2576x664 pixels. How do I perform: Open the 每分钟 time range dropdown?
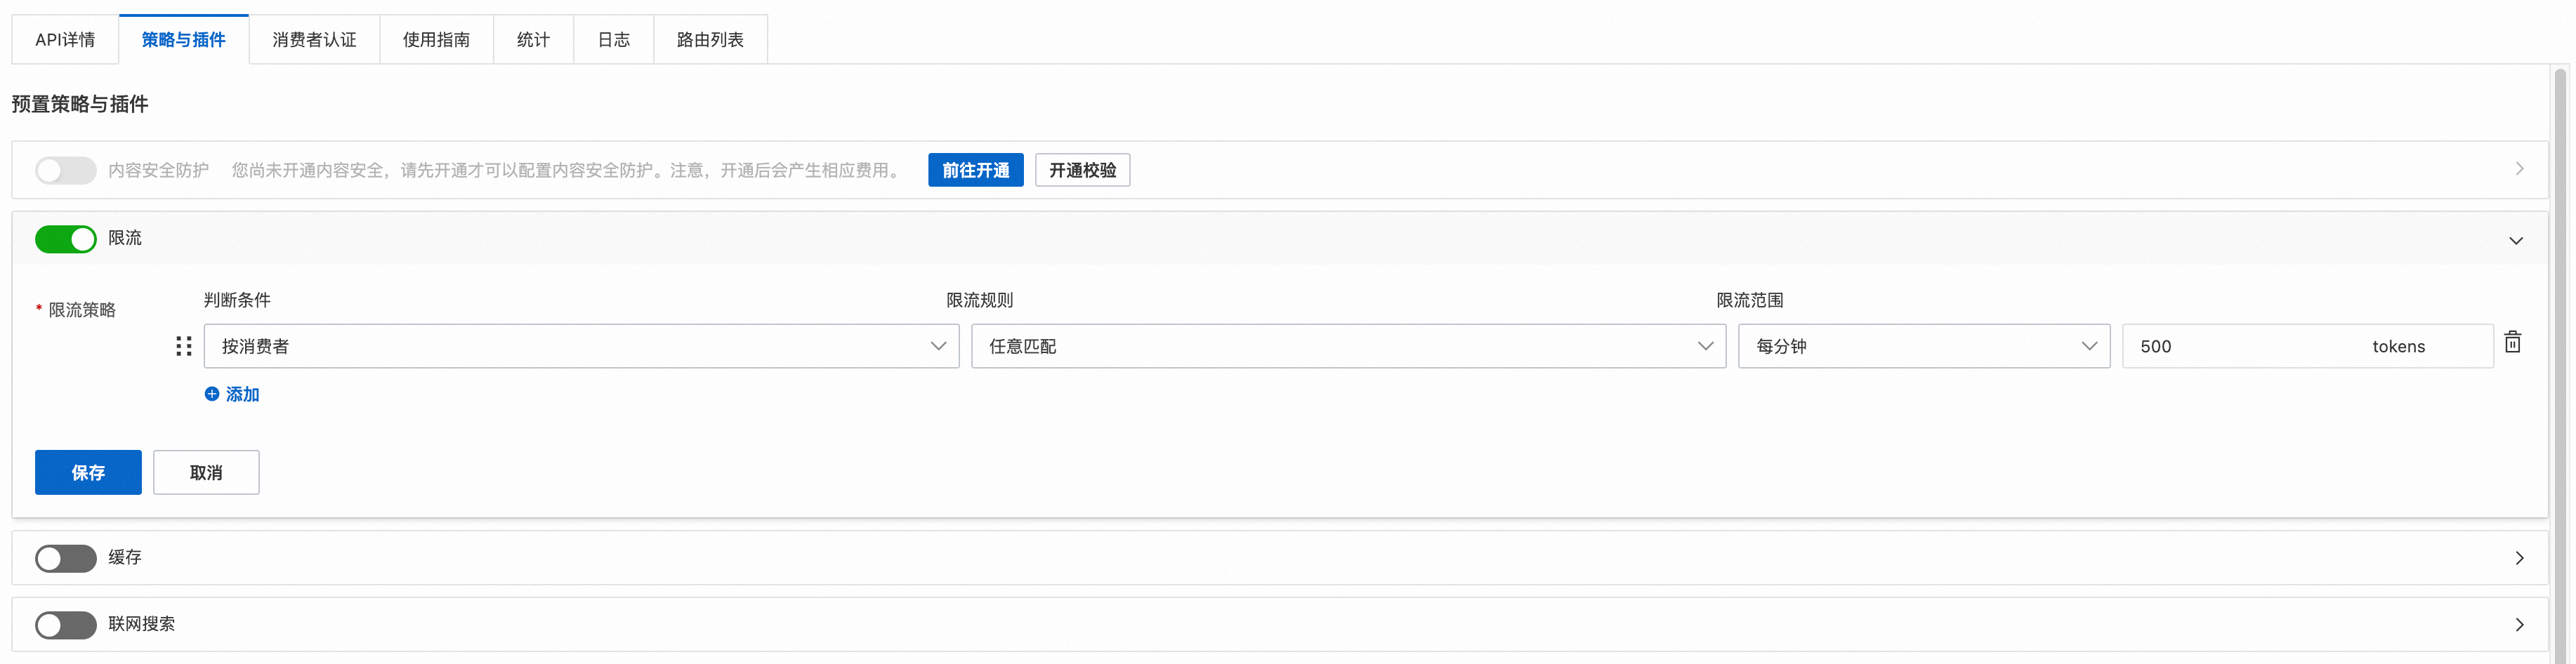1923,346
